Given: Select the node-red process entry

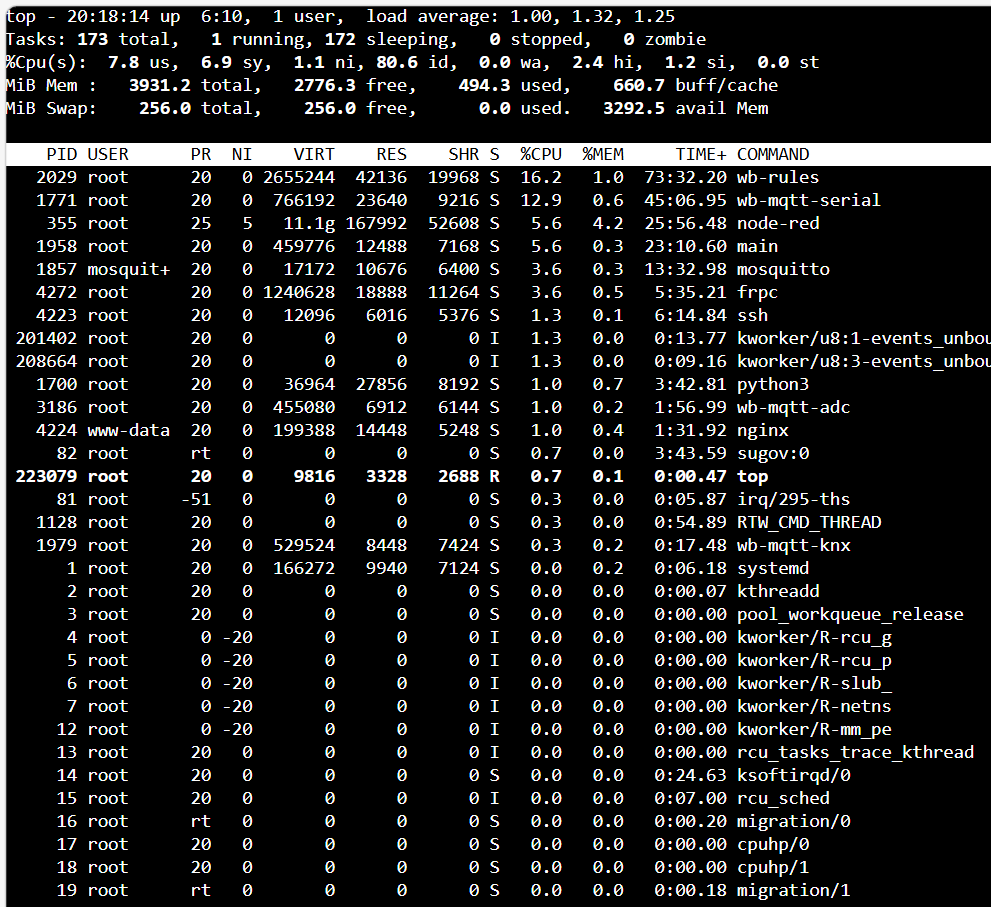Looking at the screenshot, I should tap(778, 223).
